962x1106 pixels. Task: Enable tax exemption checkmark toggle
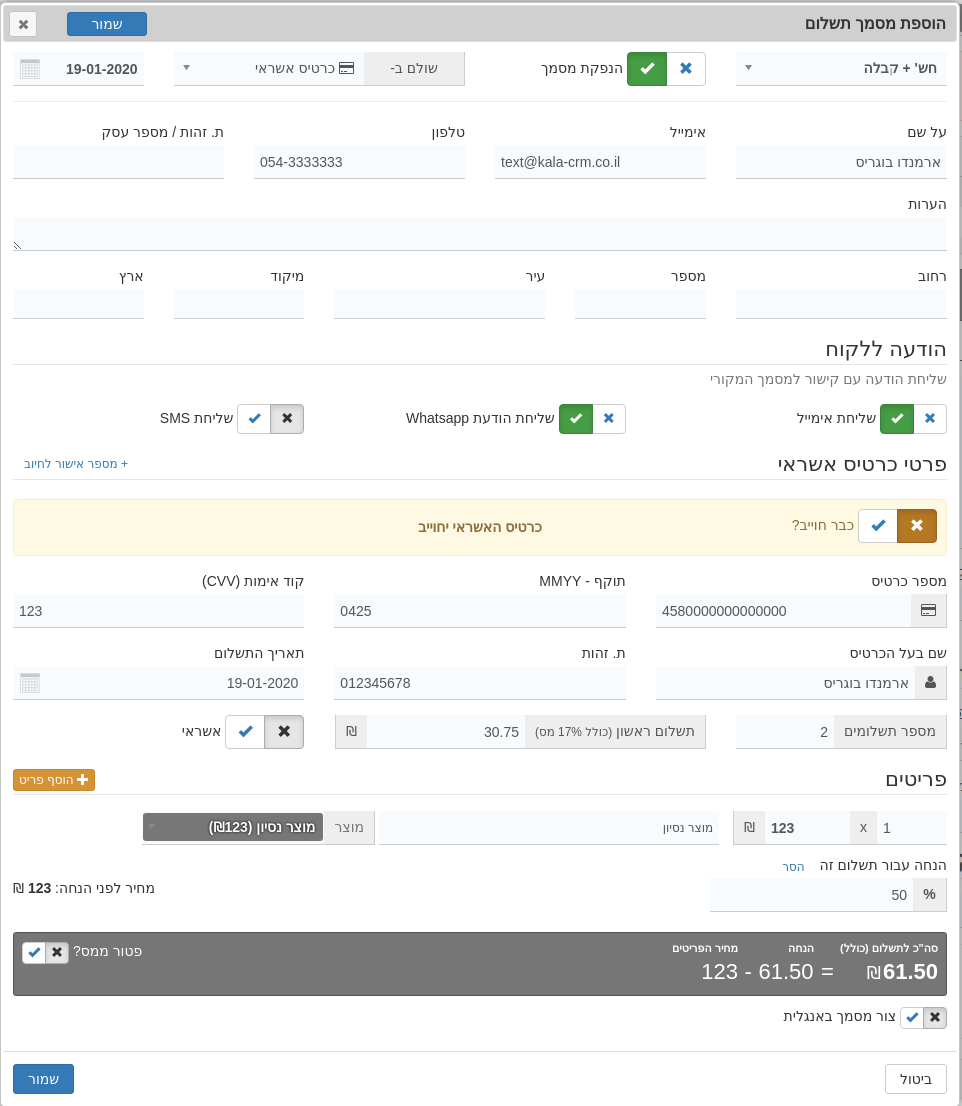pos(34,952)
